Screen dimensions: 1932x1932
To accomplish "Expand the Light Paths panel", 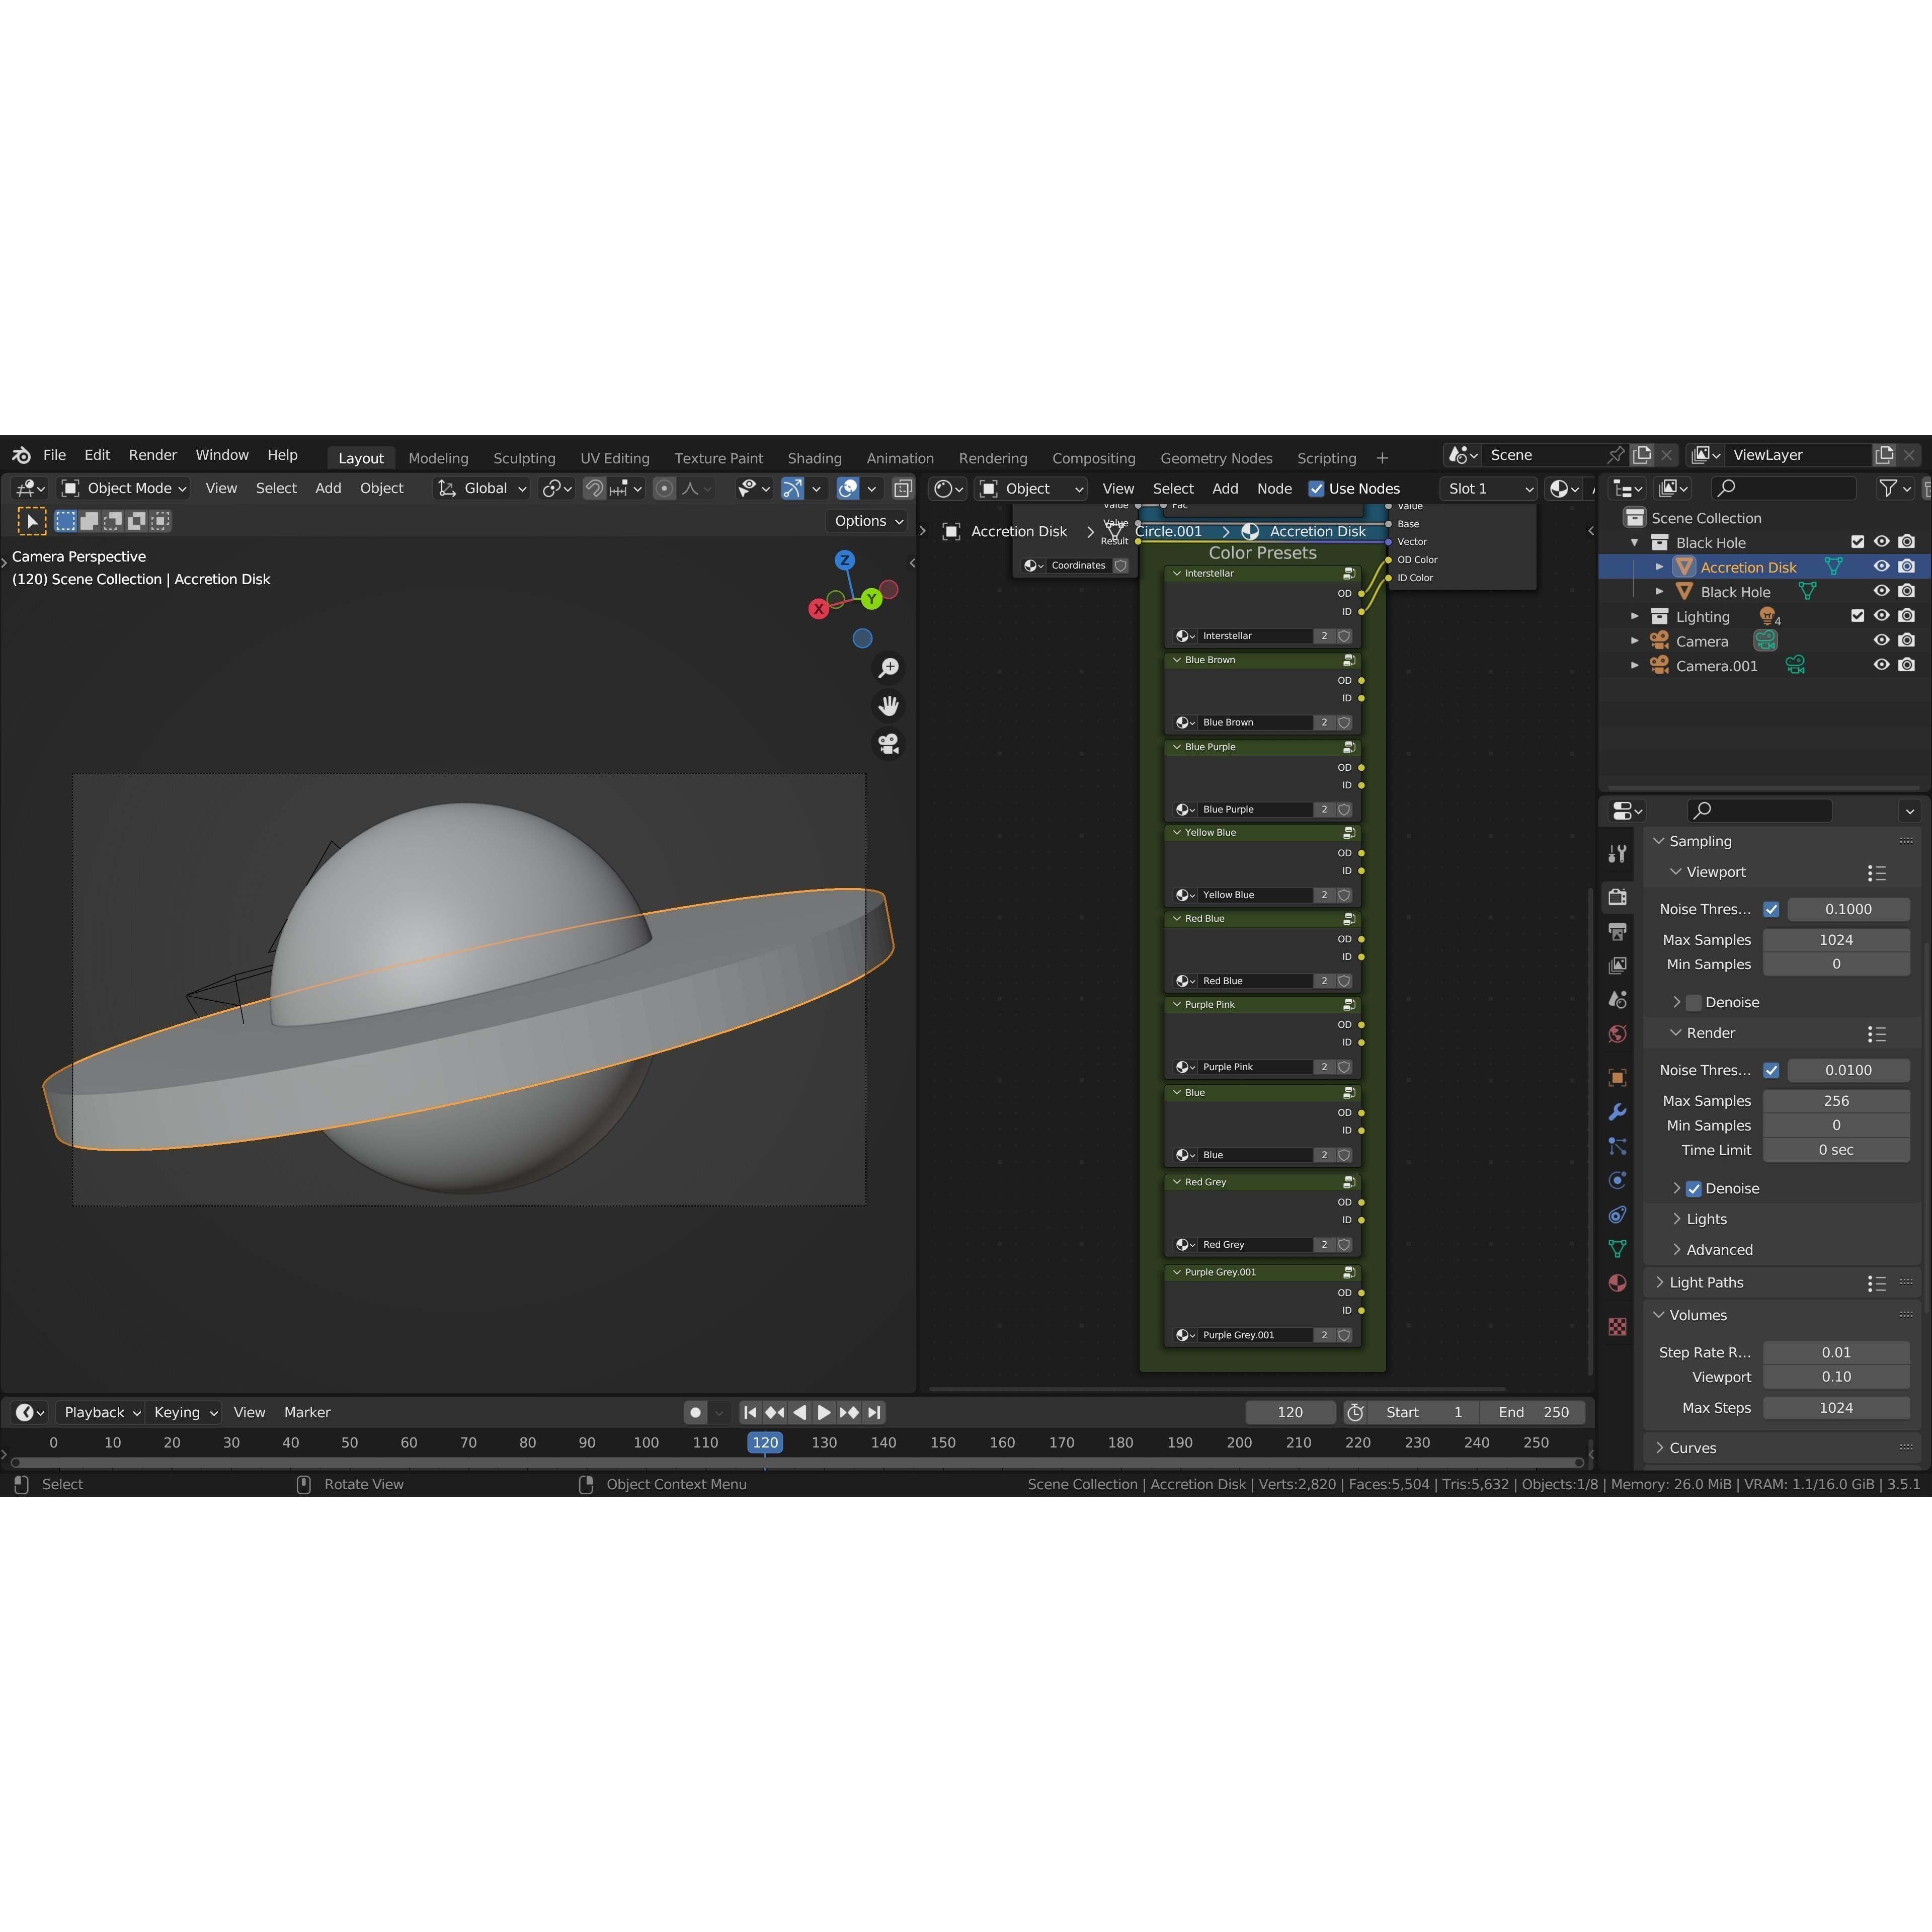I will tap(1659, 1282).
